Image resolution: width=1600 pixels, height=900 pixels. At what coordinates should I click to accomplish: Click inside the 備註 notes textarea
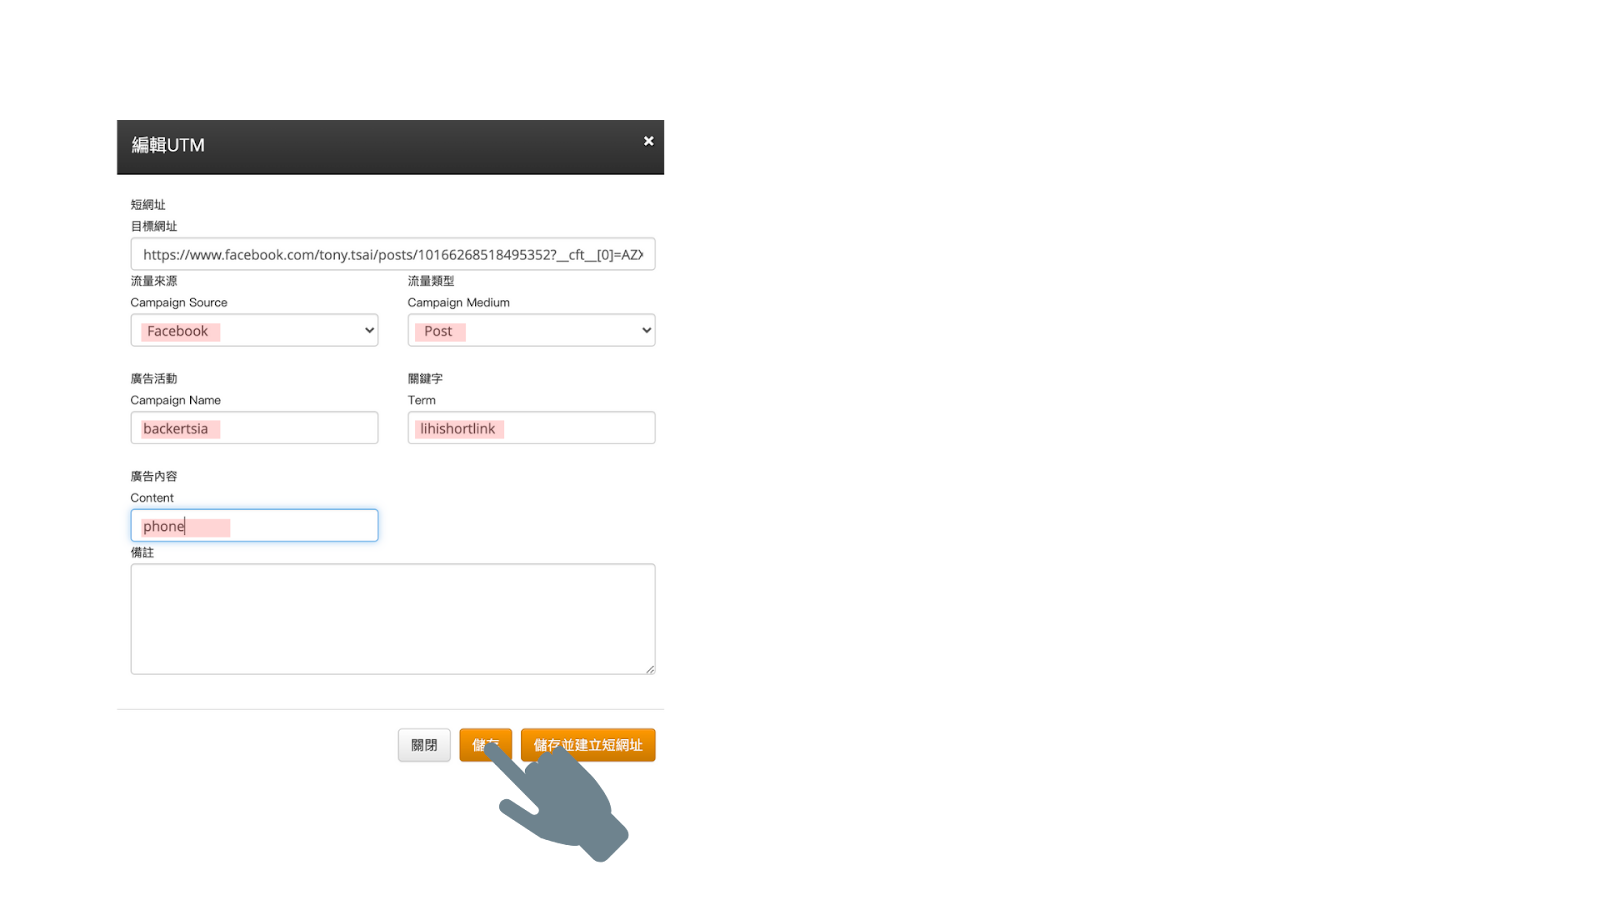point(393,619)
